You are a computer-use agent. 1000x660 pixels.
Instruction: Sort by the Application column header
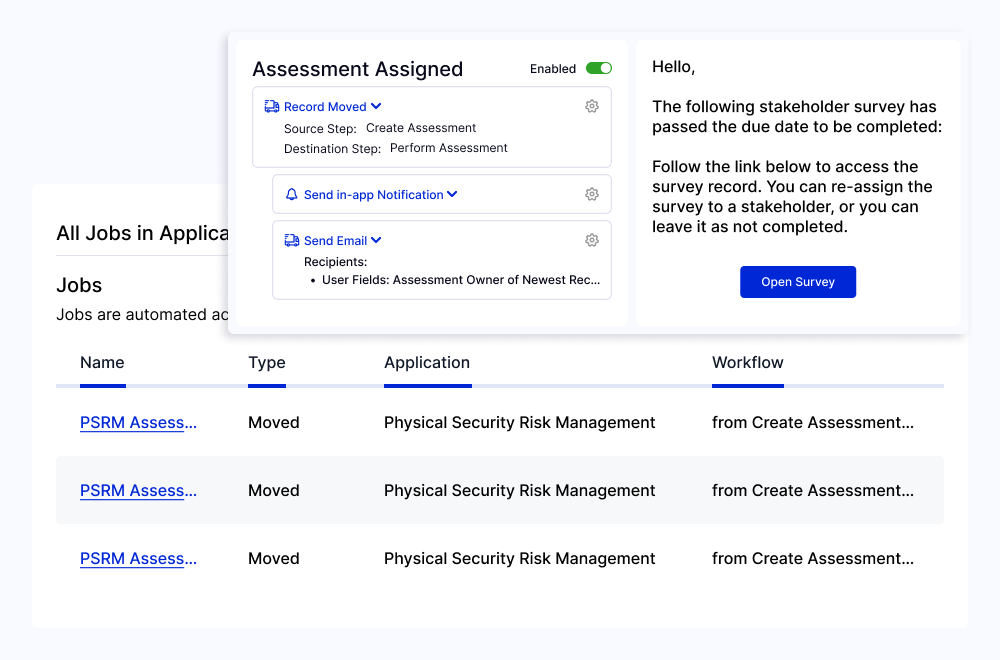pyautogui.click(x=427, y=362)
